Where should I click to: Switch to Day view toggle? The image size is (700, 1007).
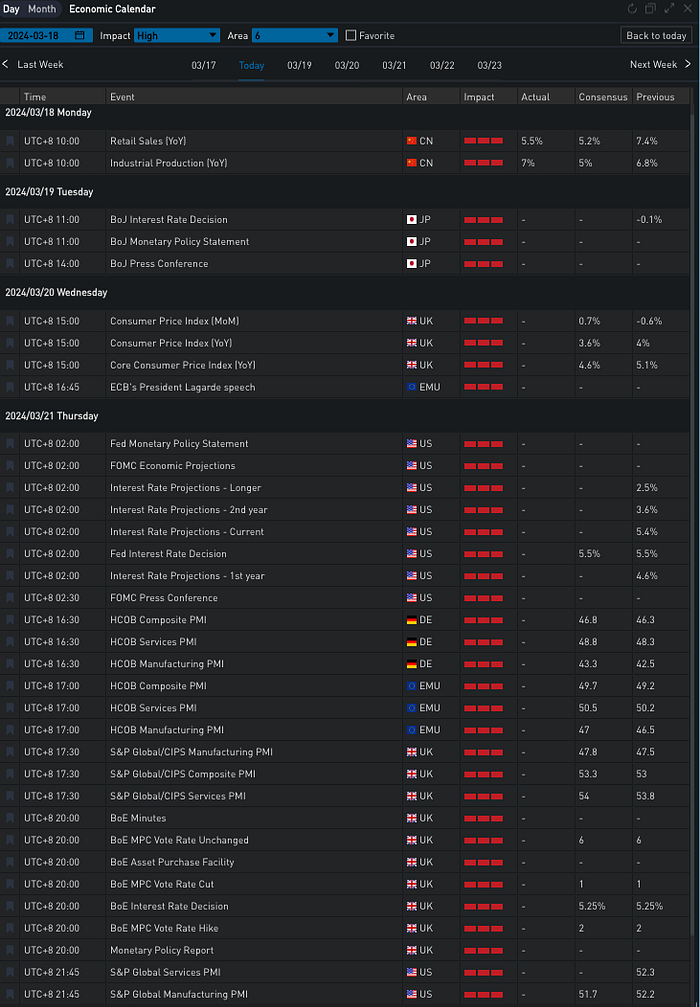12,9
